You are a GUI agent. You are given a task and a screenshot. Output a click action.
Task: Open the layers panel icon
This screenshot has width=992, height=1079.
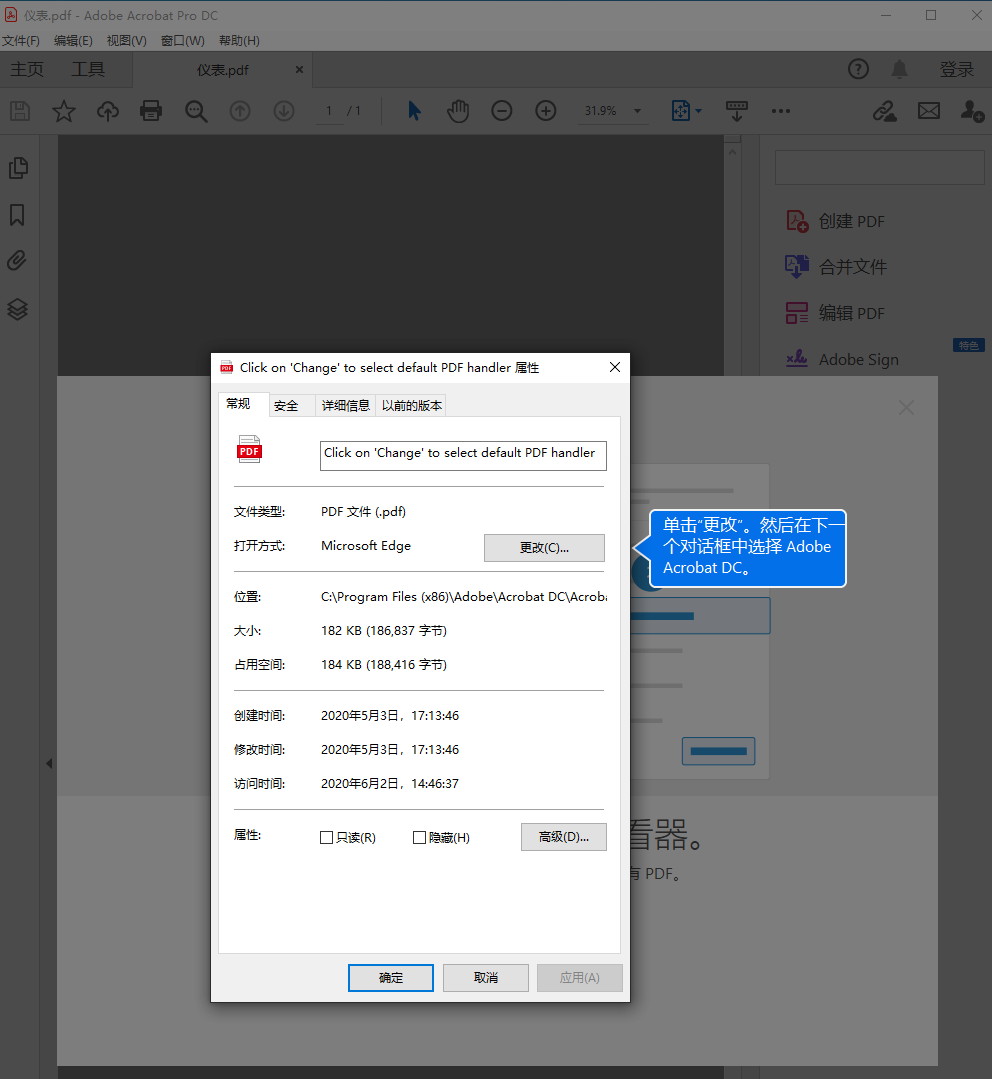pyautogui.click(x=18, y=310)
